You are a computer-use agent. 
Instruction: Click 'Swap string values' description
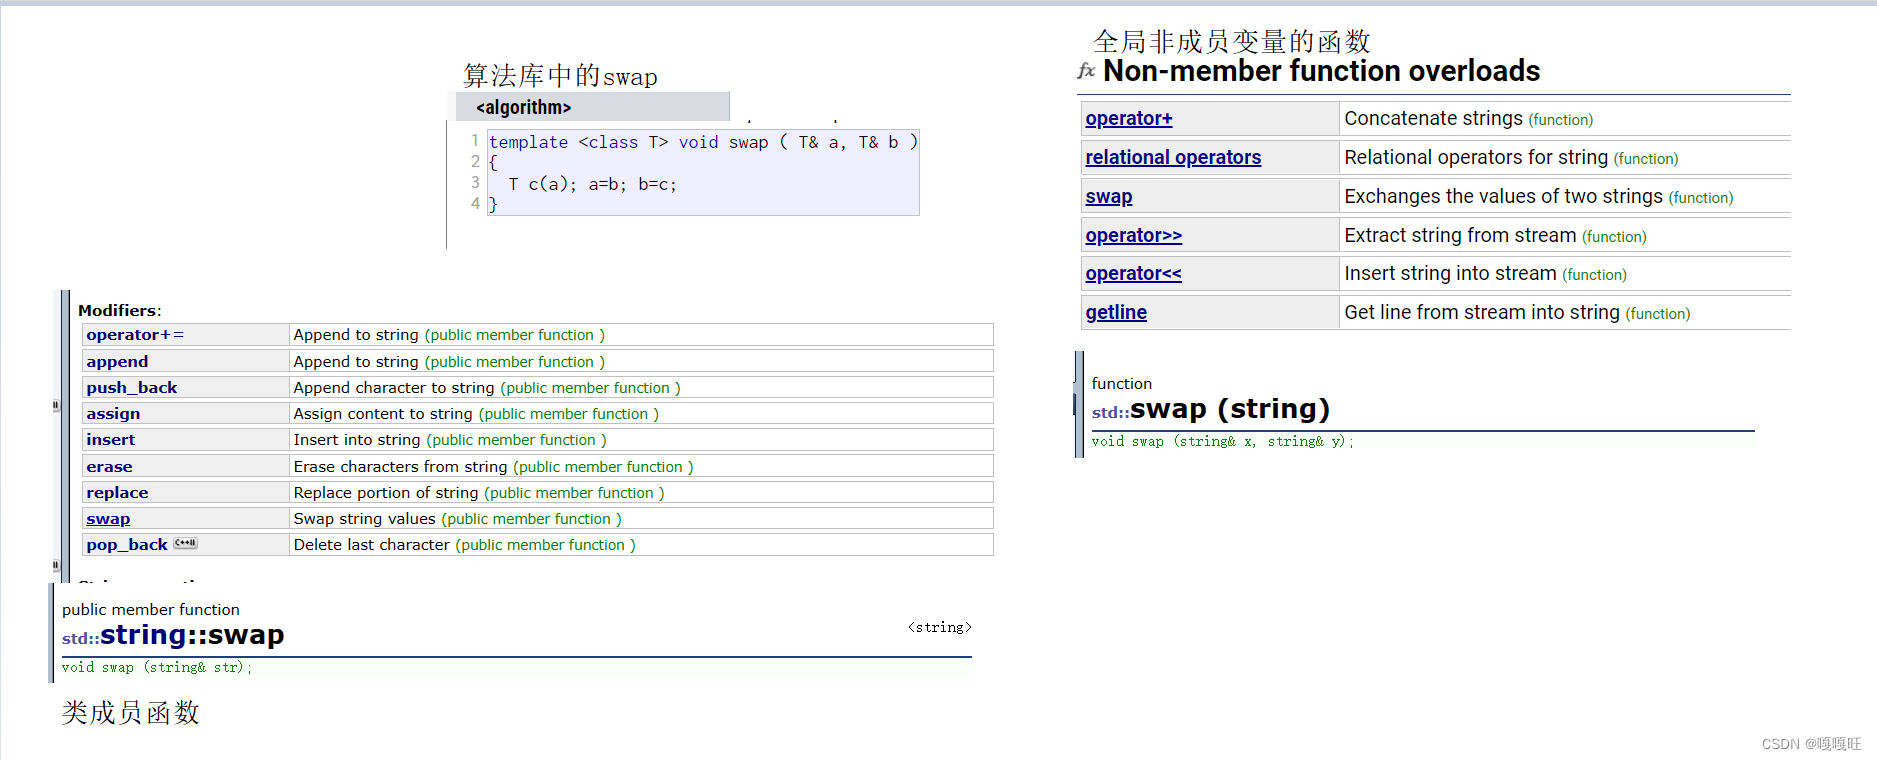click(x=364, y=519)
